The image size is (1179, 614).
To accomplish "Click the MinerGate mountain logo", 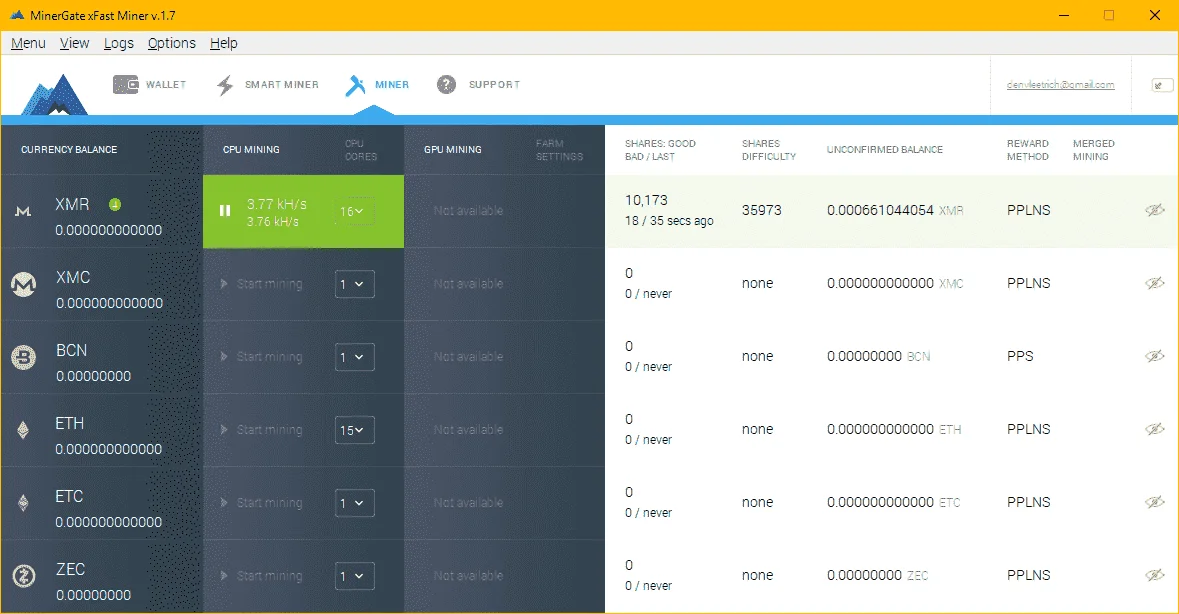I will coord(55,95).
